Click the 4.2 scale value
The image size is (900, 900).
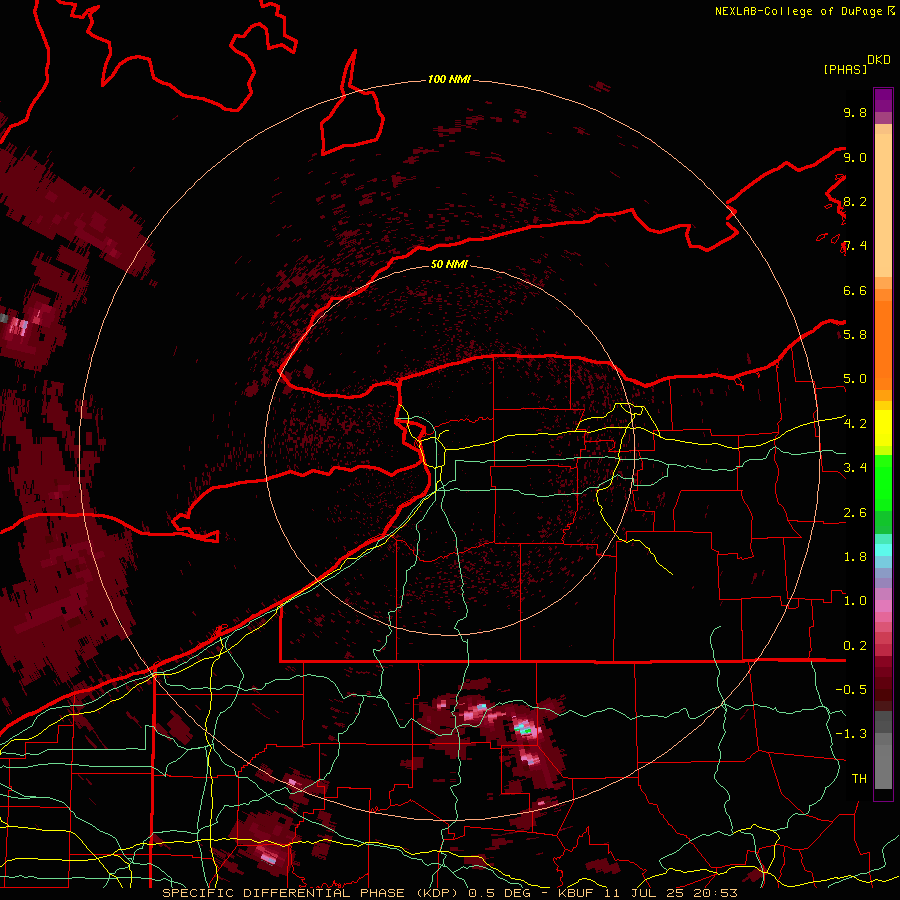(x=855, y=424)
